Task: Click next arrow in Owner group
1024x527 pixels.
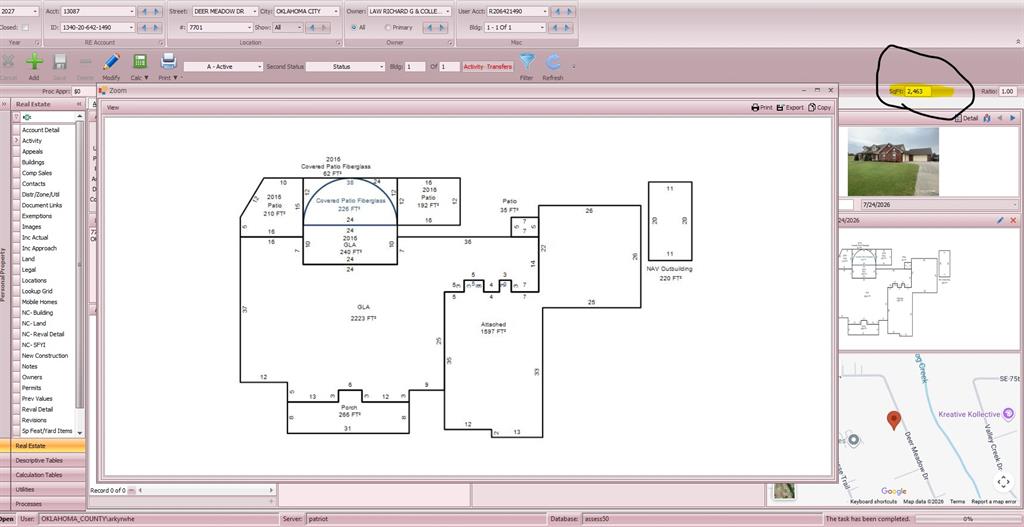Action: pos(442,27)
